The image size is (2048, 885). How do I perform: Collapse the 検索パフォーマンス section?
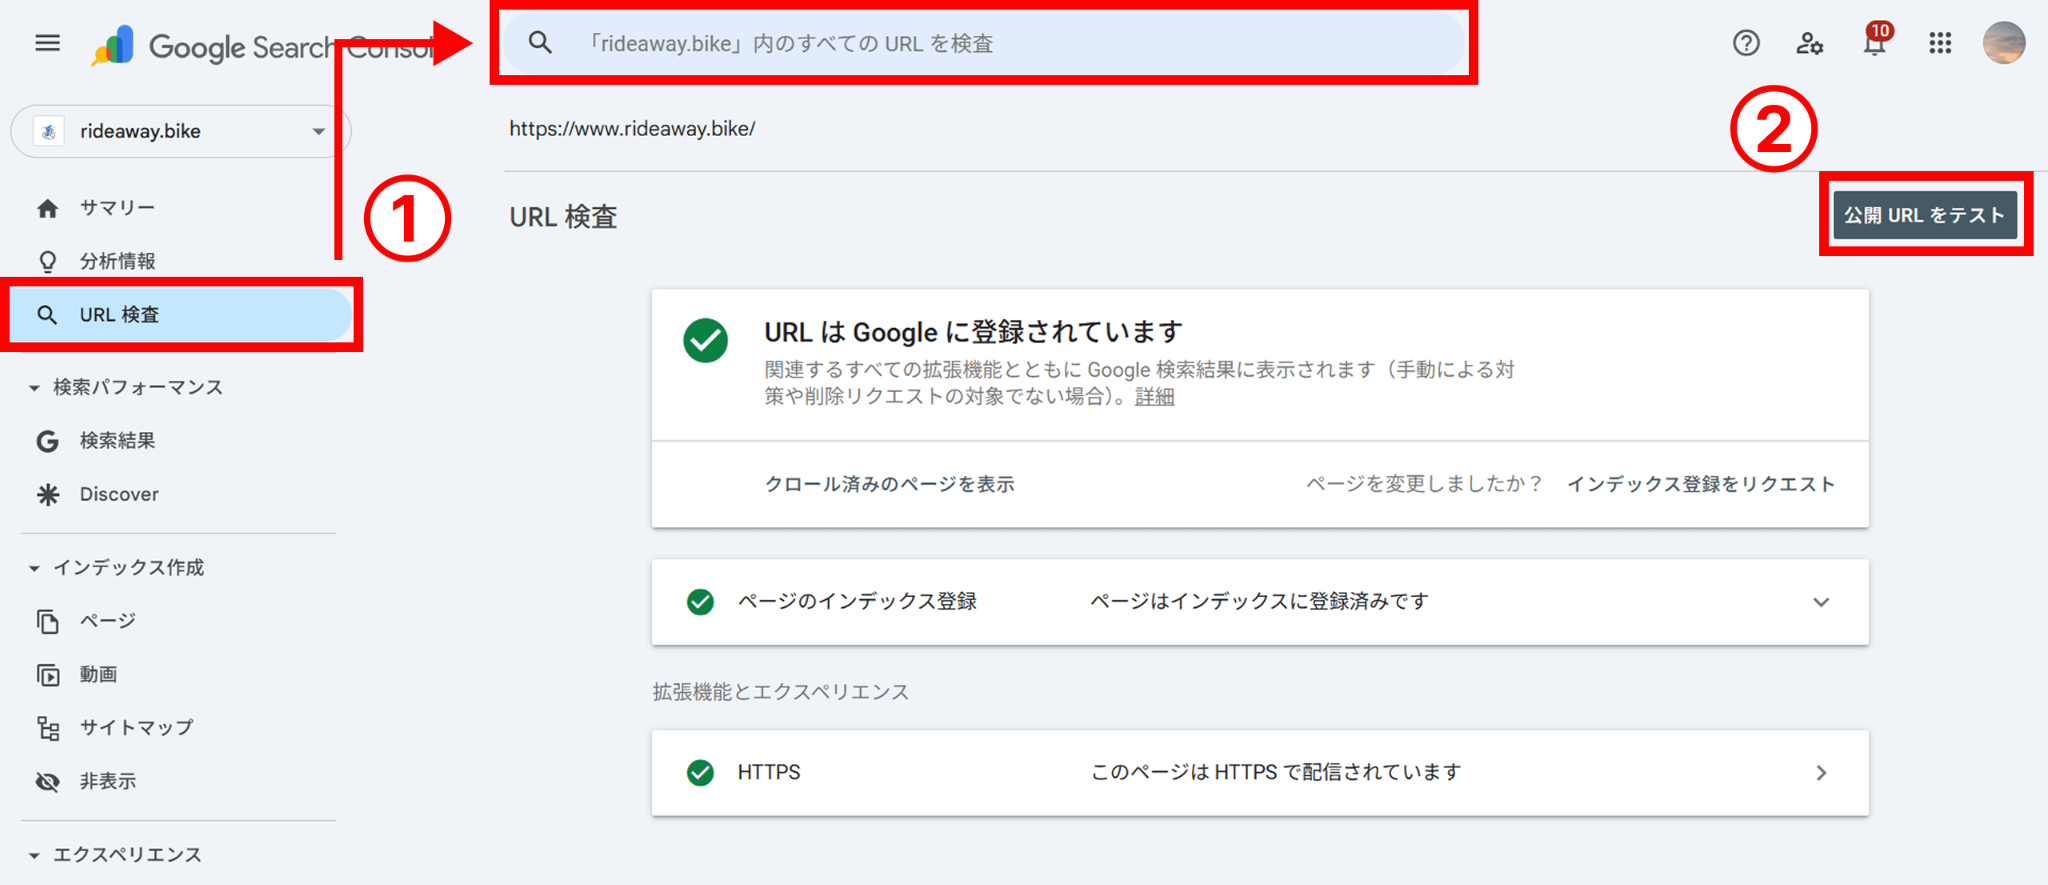pyautogui.click(x=34, y=388)
